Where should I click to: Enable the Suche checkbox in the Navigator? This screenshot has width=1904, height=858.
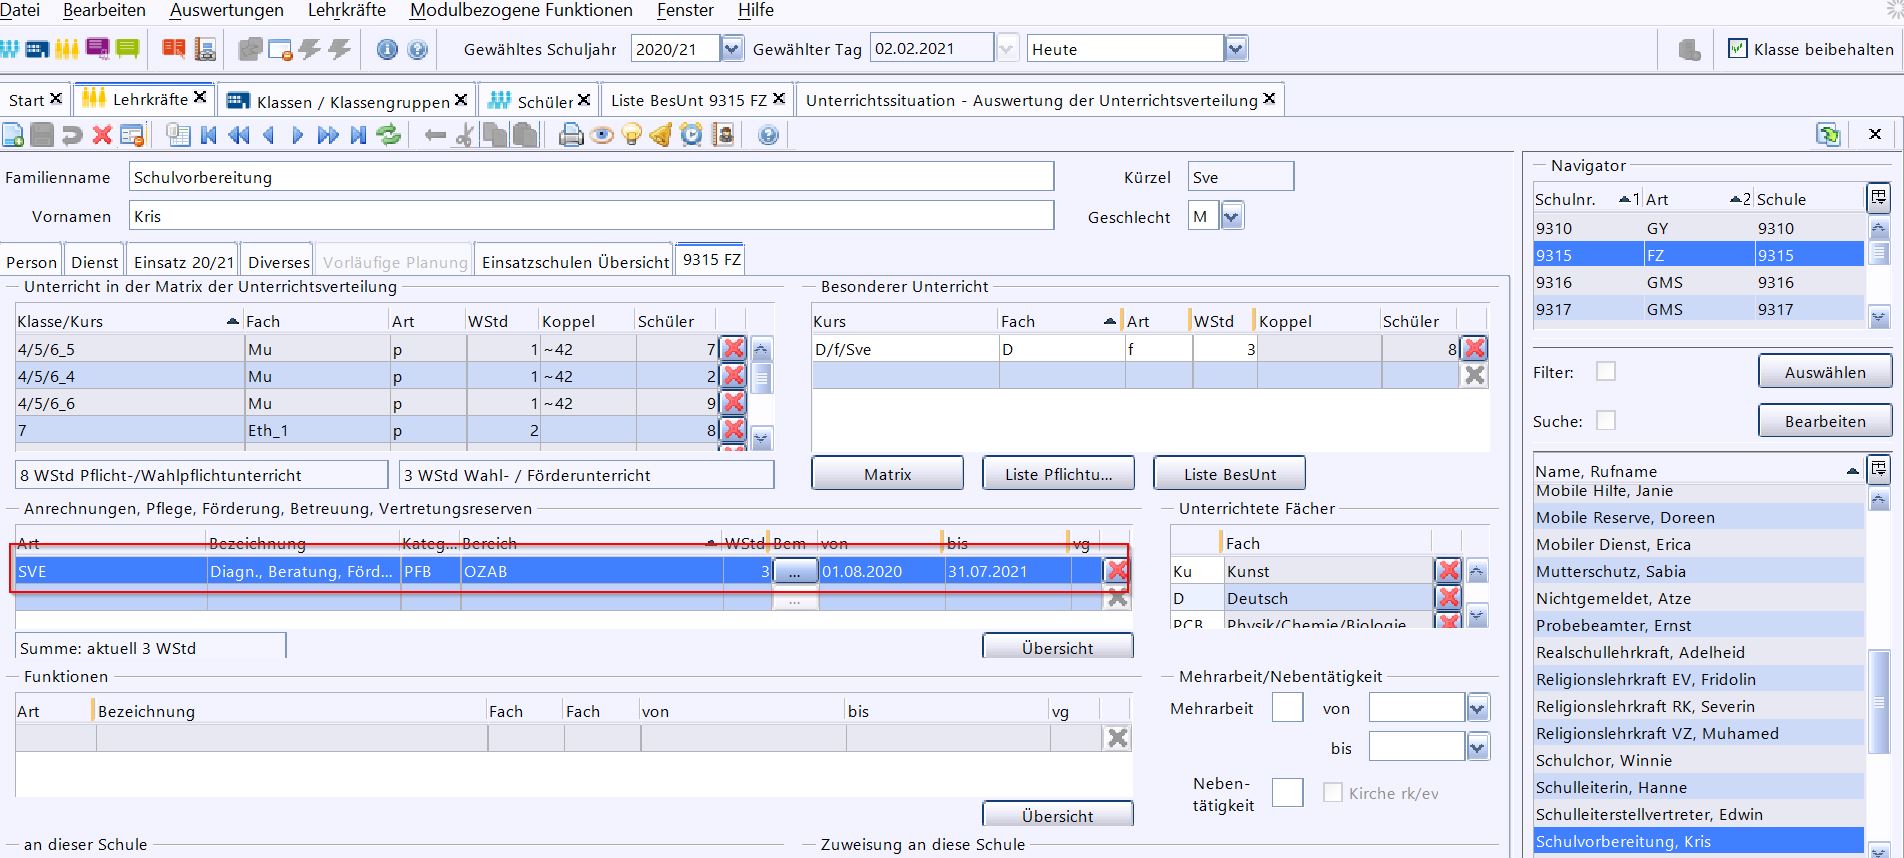(x=1606, y=420)
